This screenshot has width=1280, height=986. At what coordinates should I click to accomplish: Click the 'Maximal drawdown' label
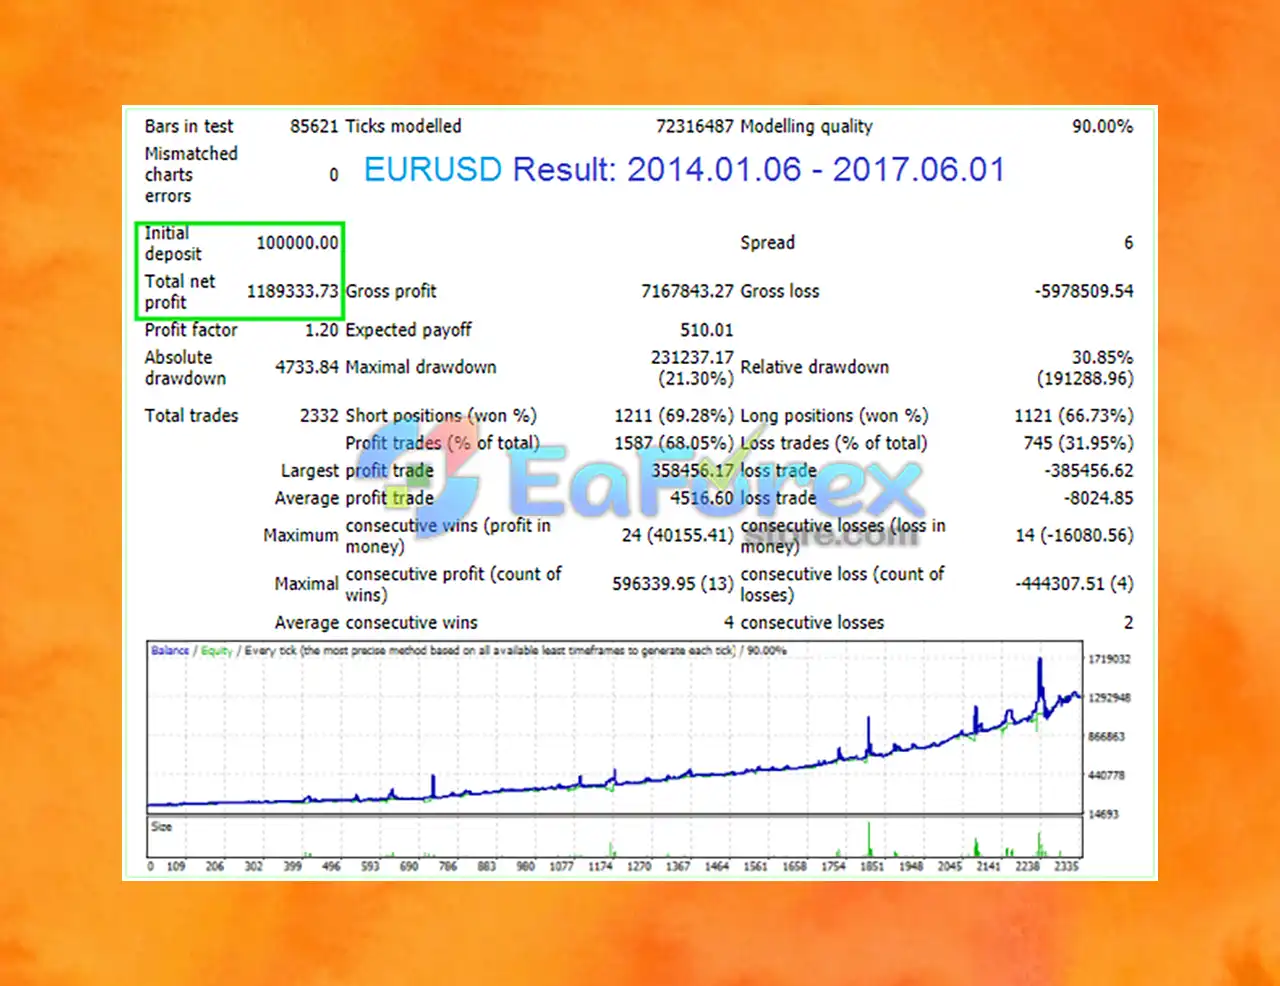421,367
